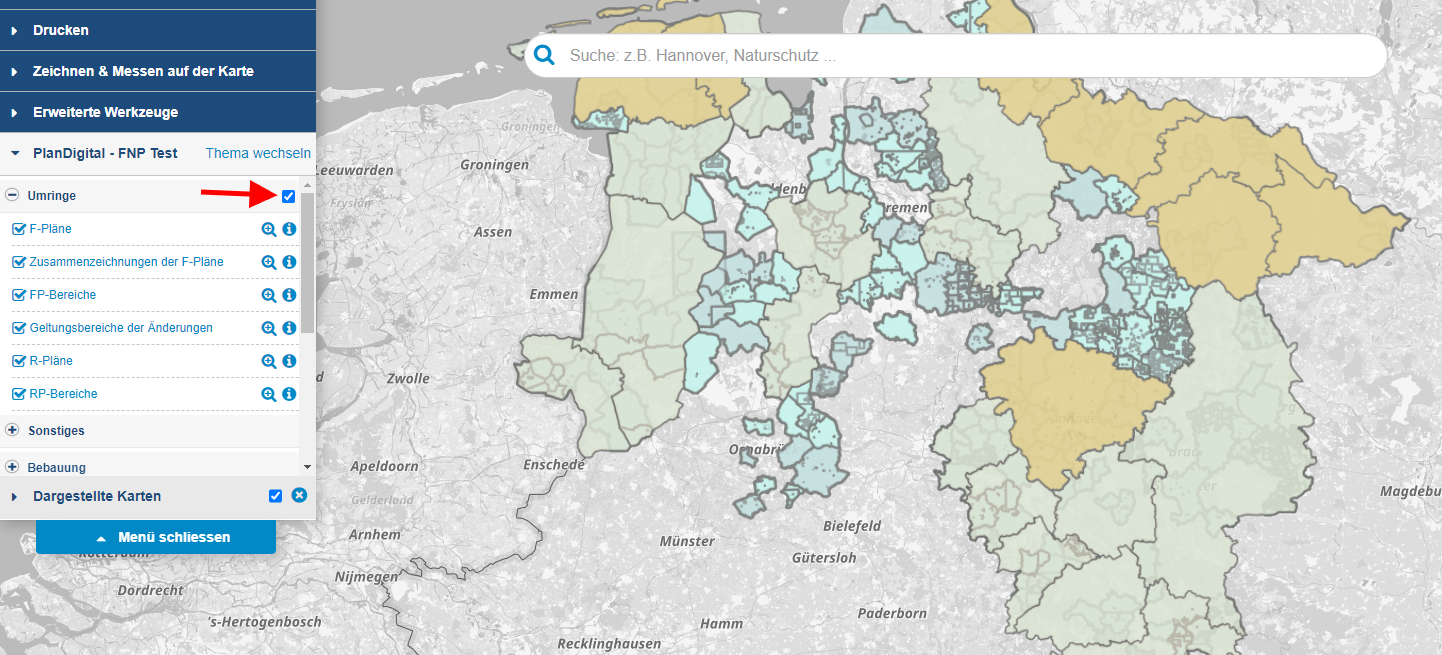Expand the Sonstiges layer group
This screenshot has height=655, width=1442.
pos(12,430)
